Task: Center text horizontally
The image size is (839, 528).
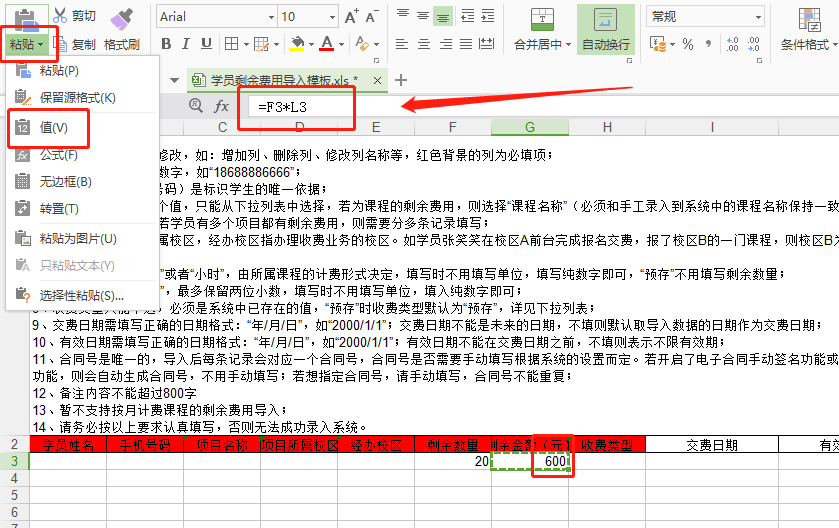Action: pyautogui.click(x=424, y=44)
